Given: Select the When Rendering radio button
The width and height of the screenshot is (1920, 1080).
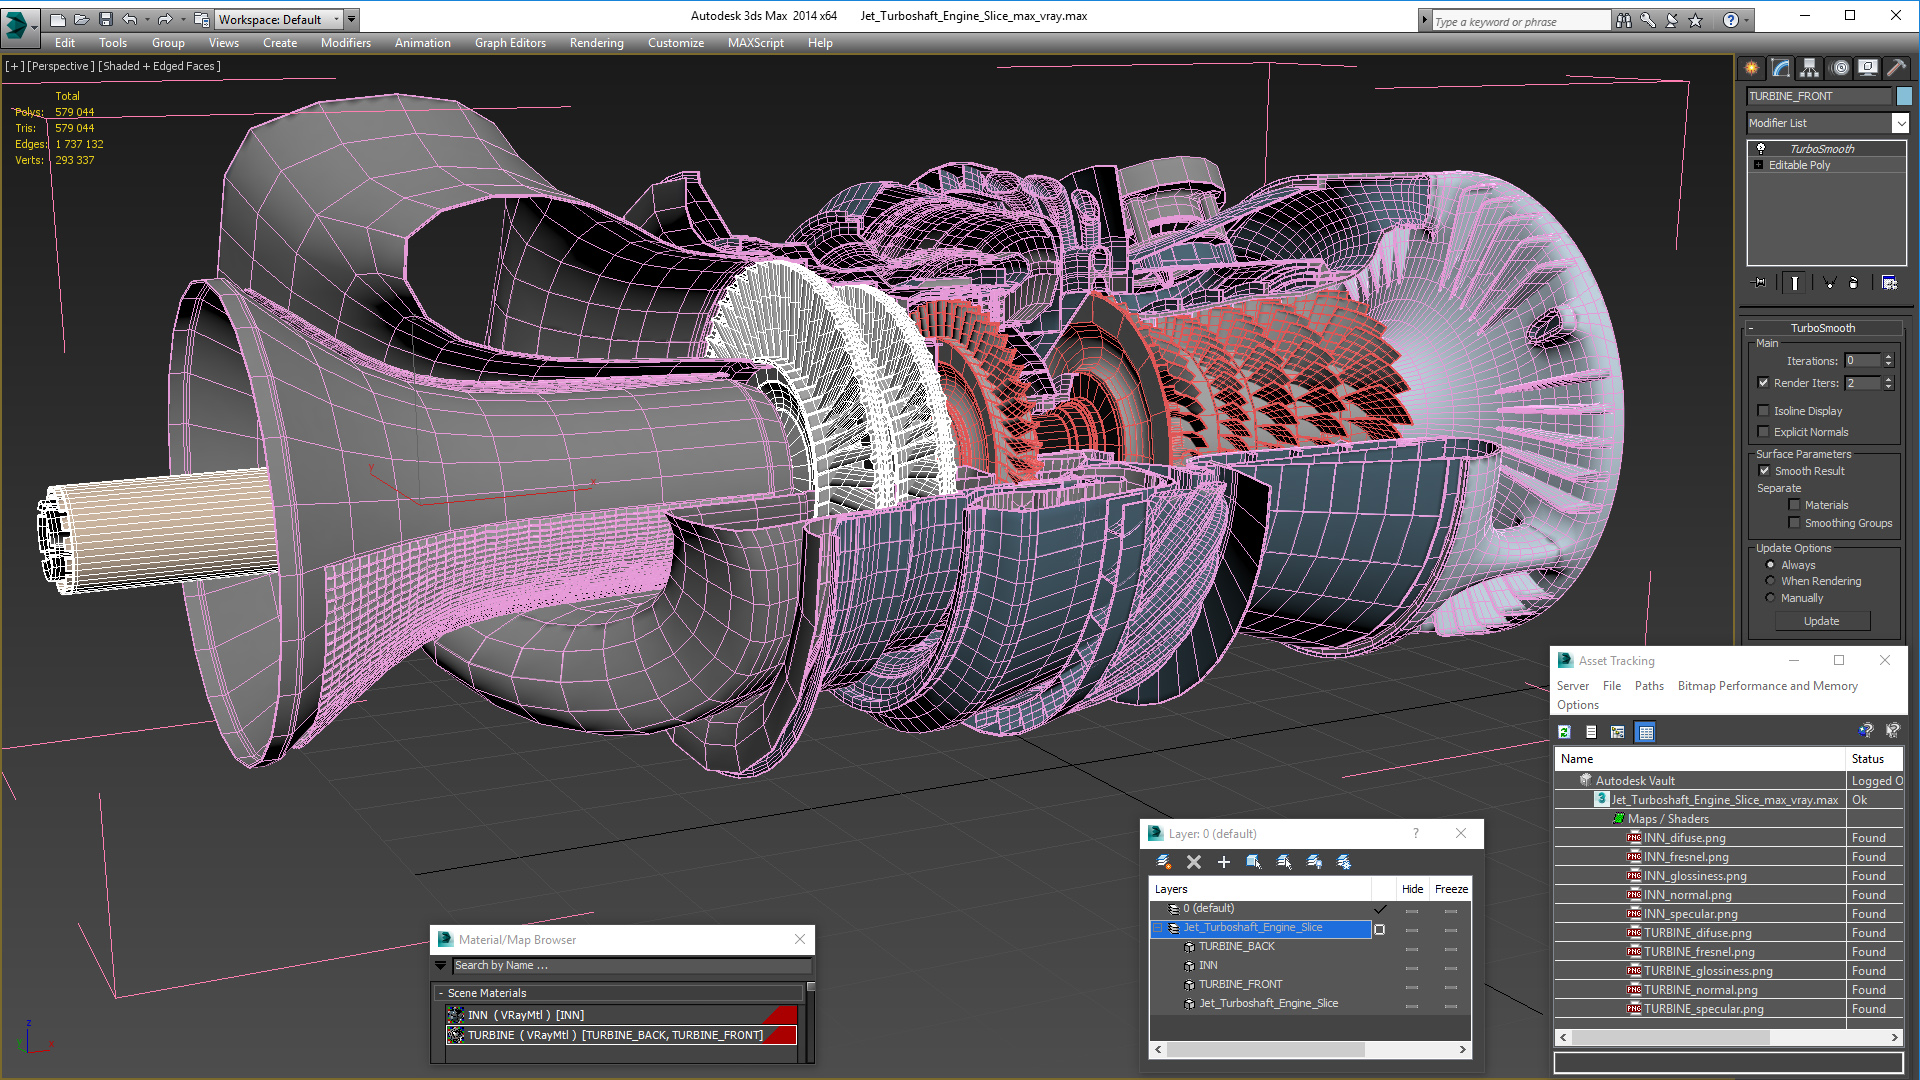Looking at the screenshot, I should pos(1770,581).
